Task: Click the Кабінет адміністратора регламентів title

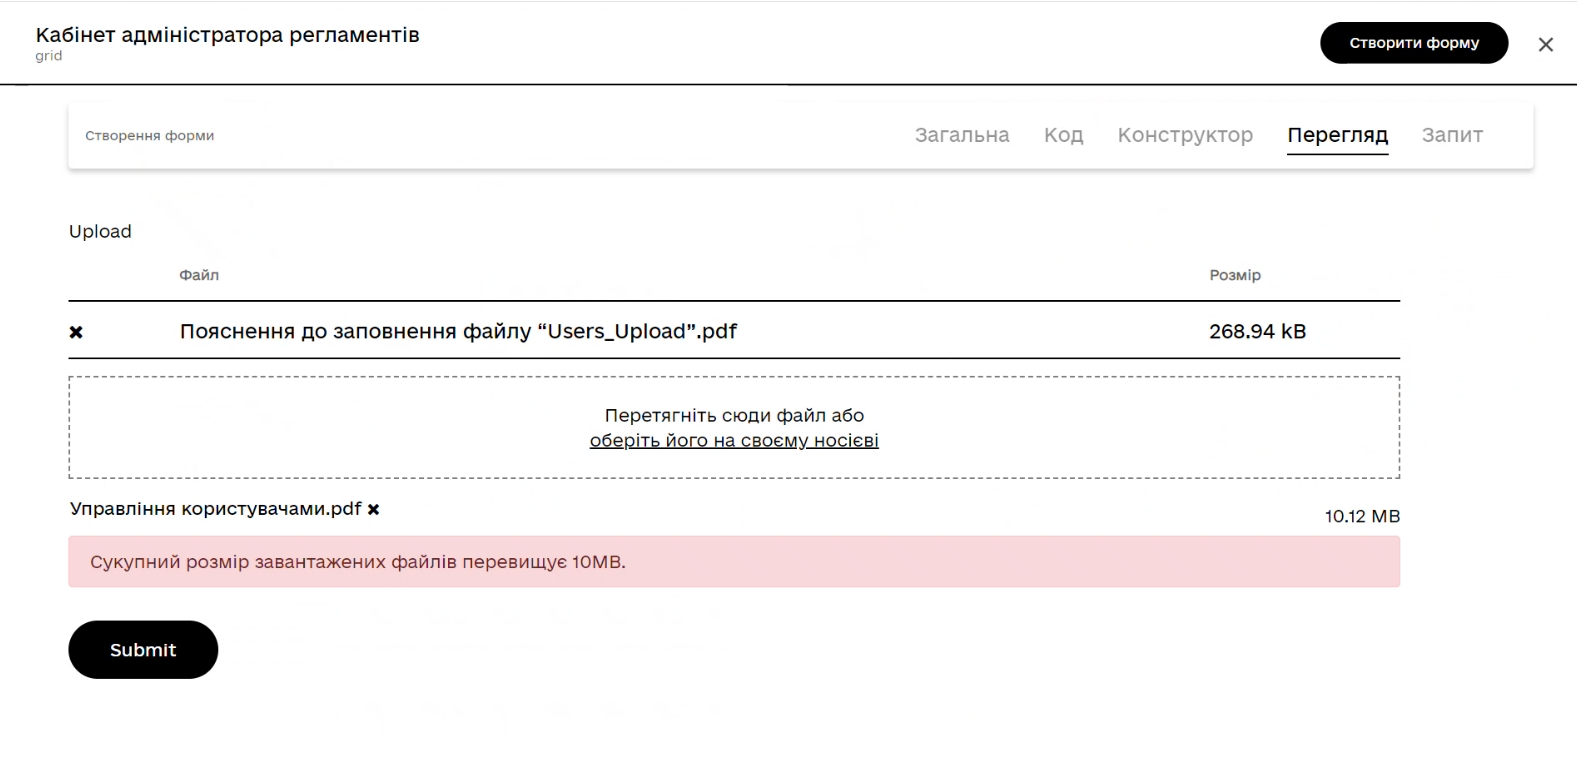Action: pos(227,35)
